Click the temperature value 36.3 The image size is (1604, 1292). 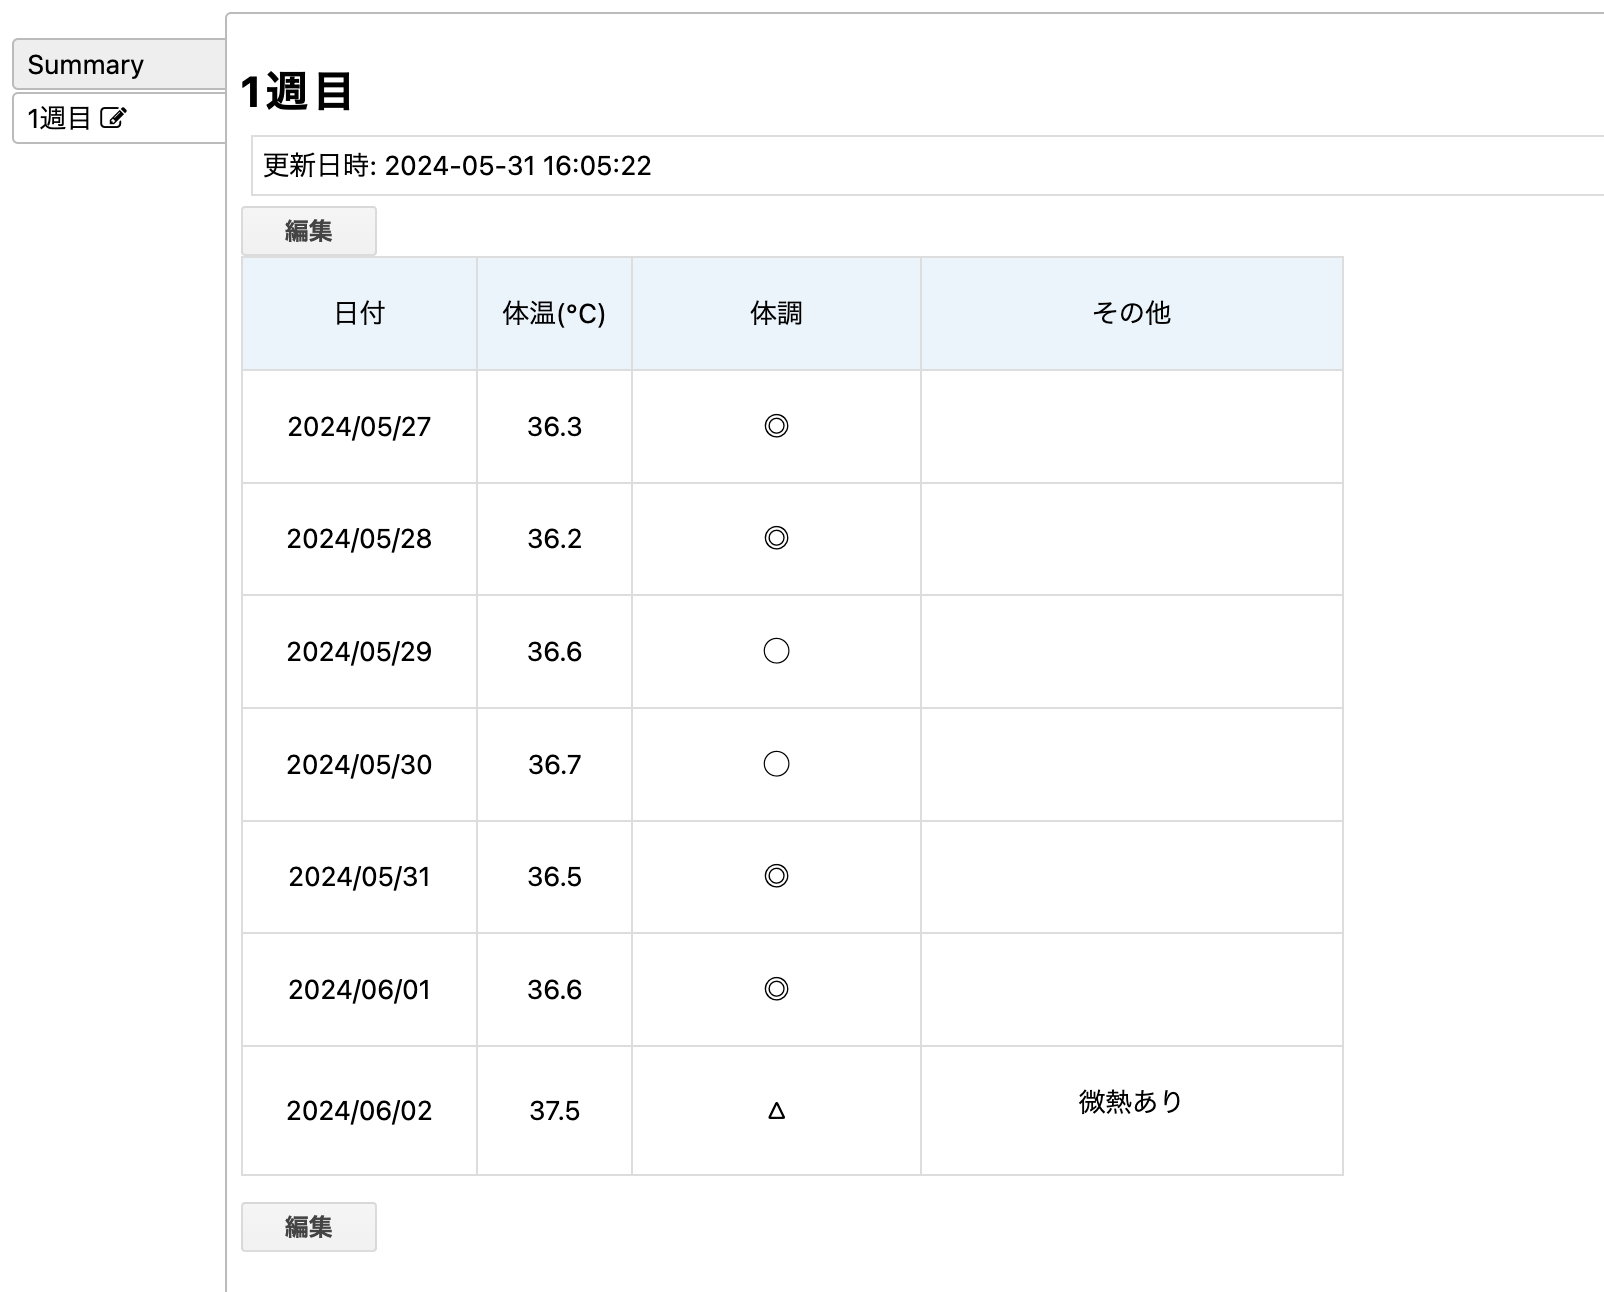[554, 427]
